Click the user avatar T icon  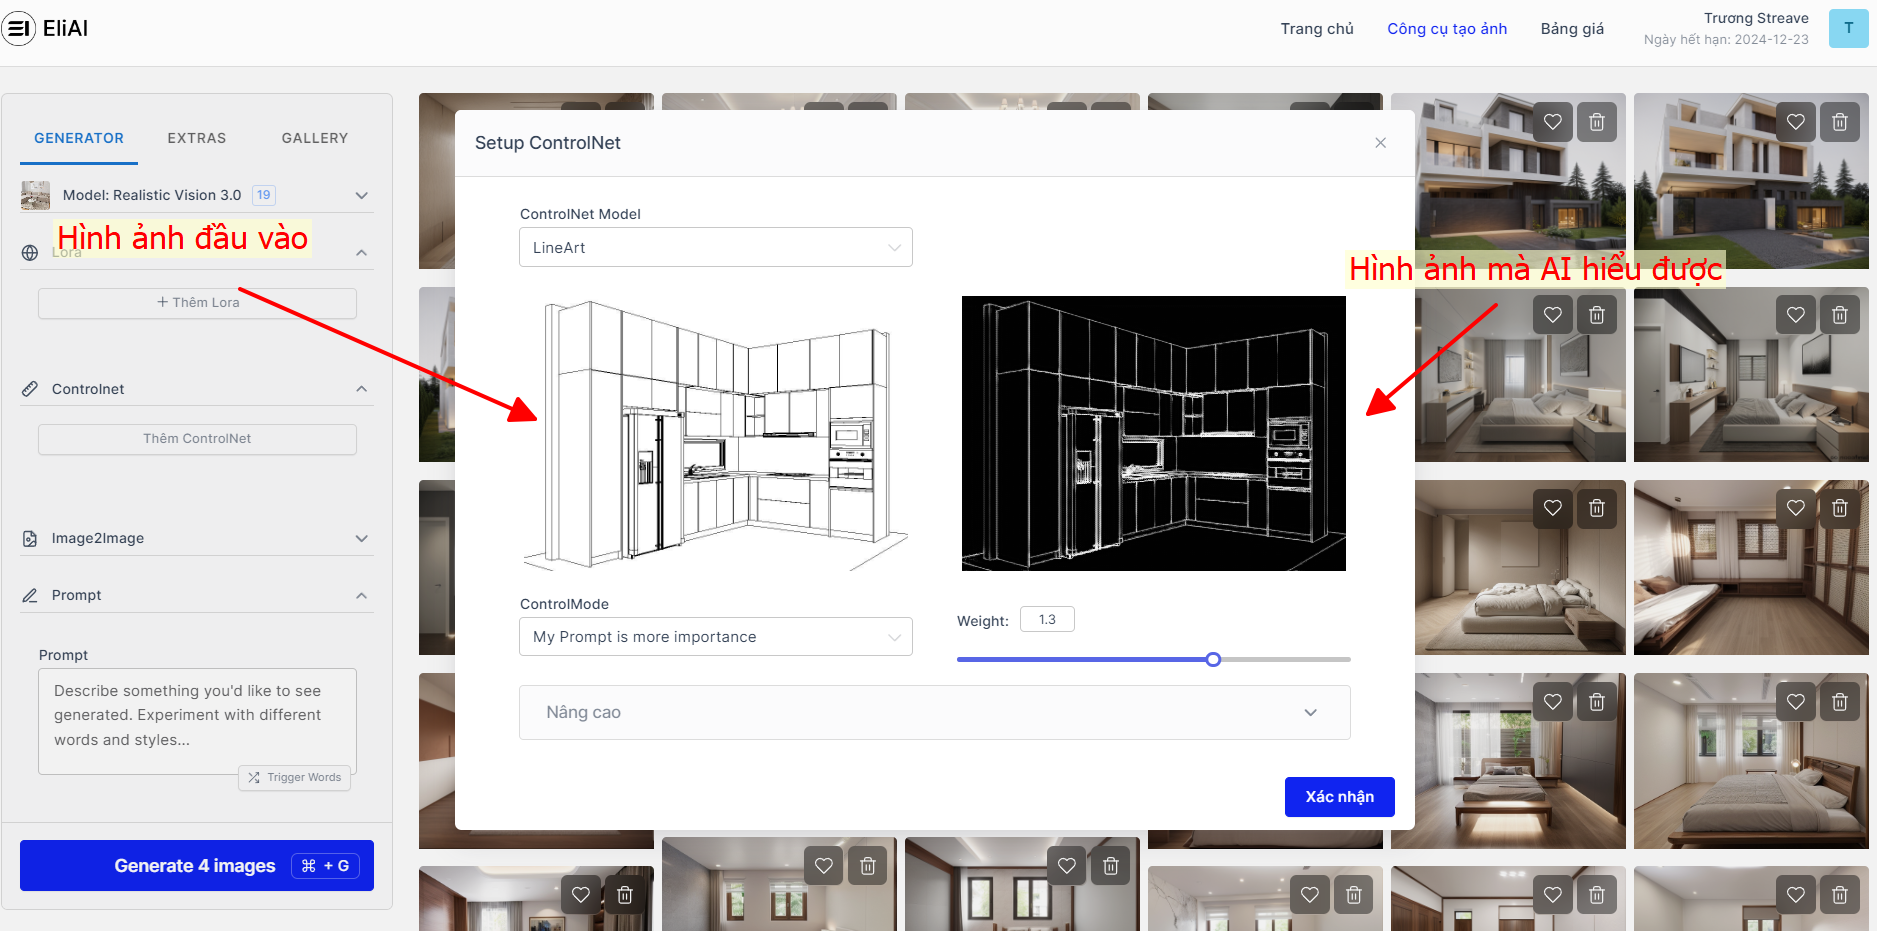pos(1847,28)
